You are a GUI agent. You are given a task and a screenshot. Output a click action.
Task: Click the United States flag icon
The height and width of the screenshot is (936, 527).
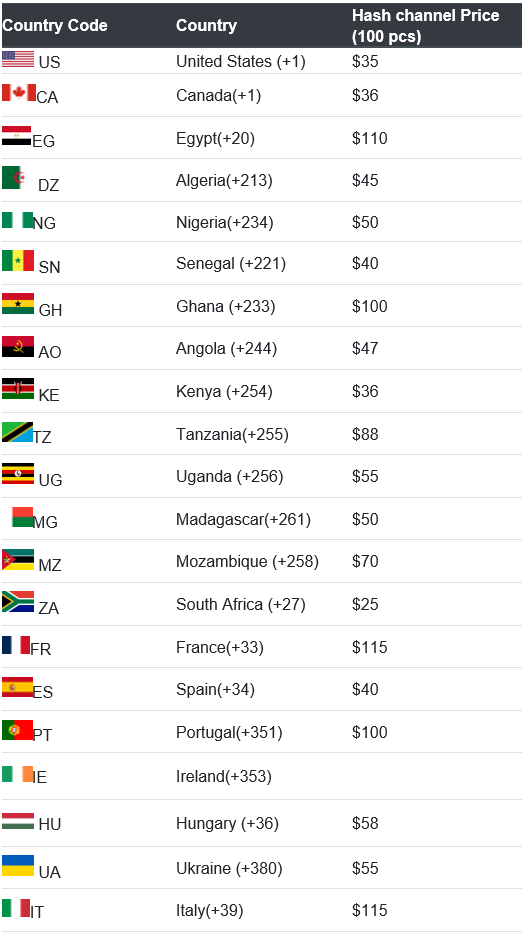pos(18,59)
